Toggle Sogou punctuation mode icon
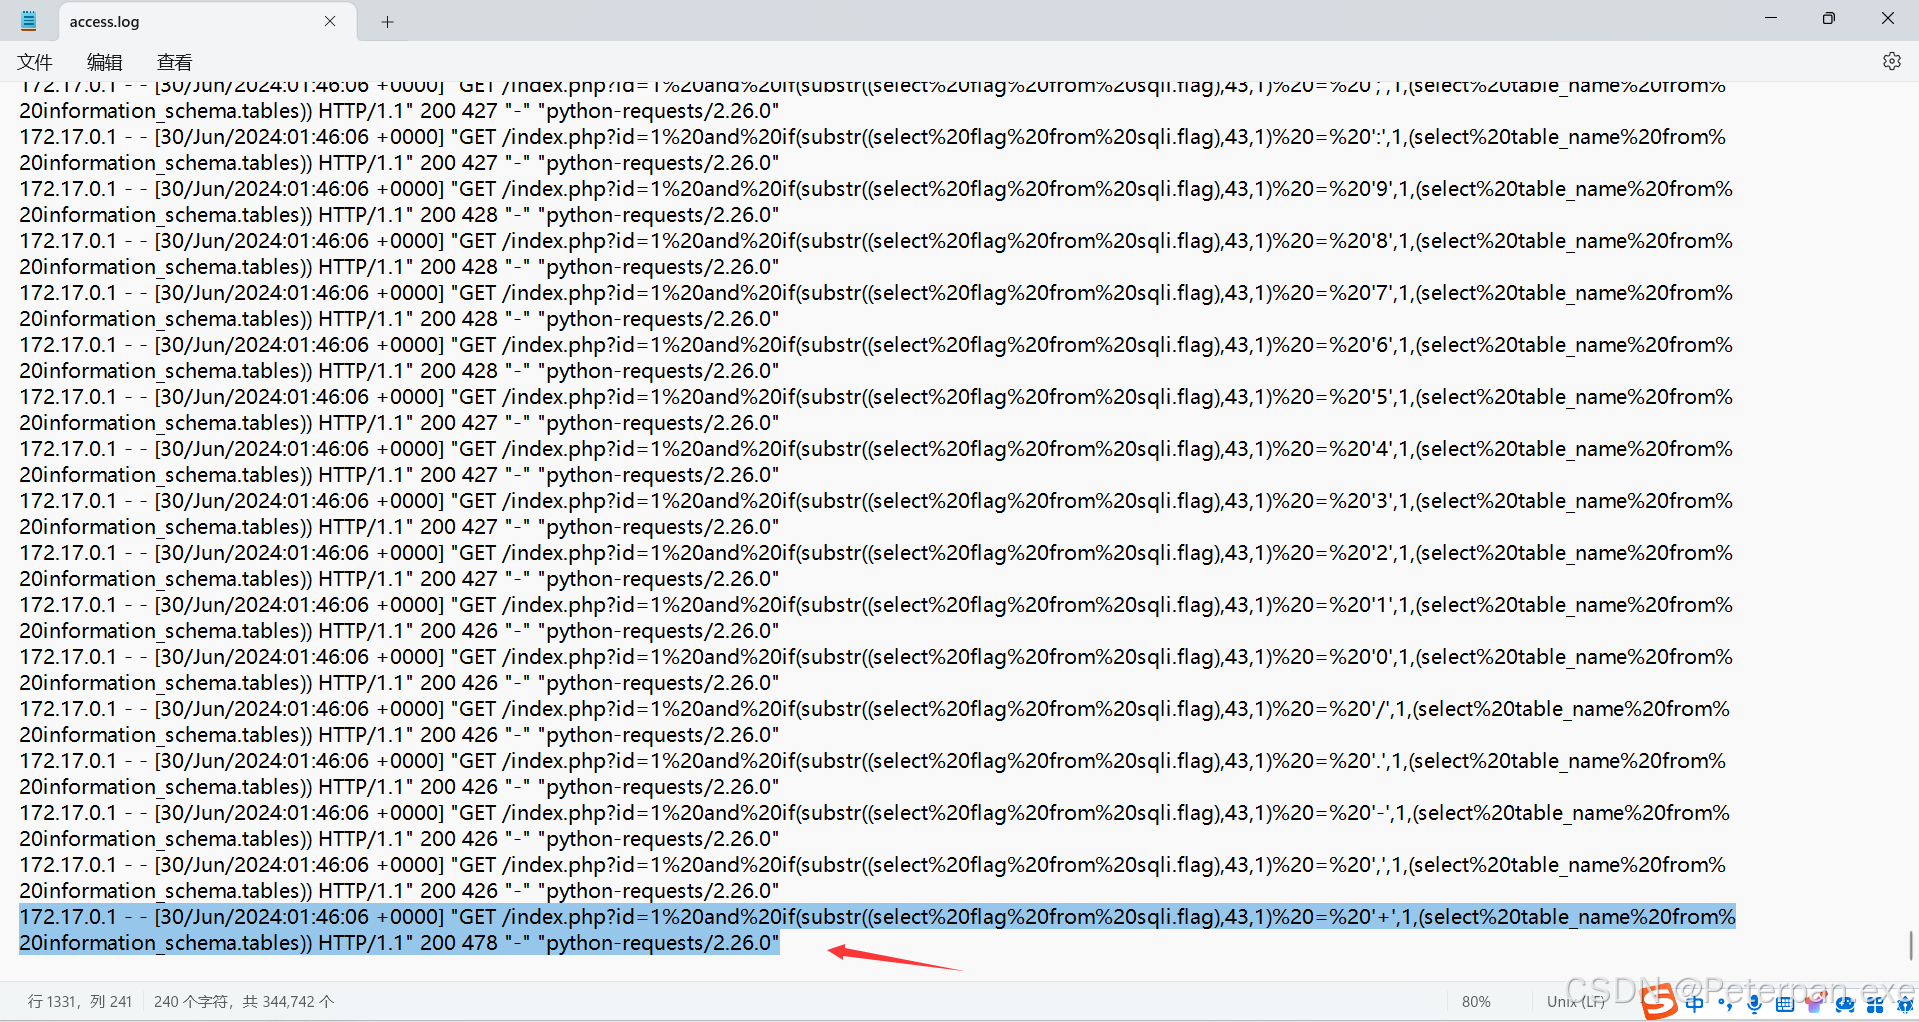 point(1725,1003)
